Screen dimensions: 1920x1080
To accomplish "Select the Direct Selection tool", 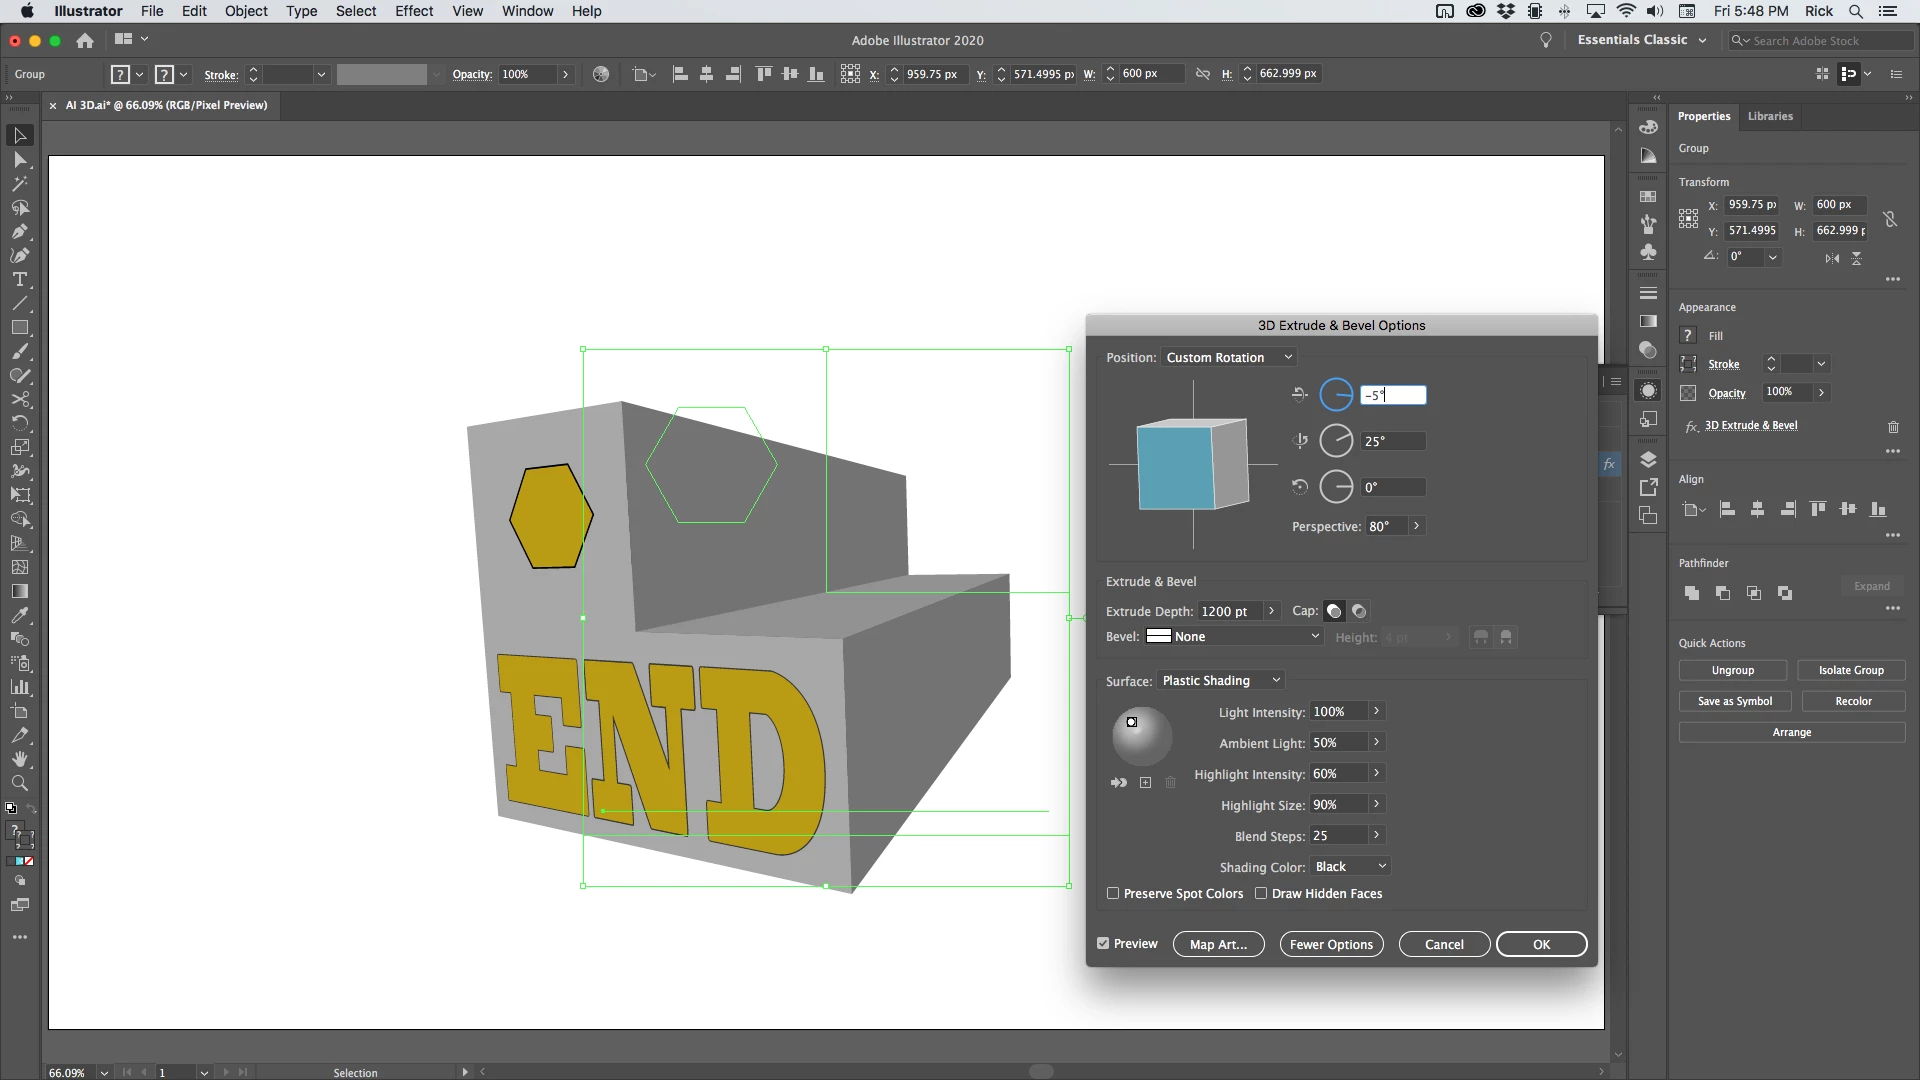I will 19,160.
